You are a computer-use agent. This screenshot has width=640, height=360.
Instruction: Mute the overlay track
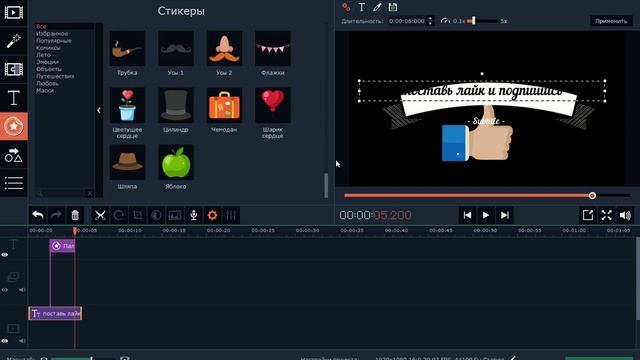tap(22, 290)
